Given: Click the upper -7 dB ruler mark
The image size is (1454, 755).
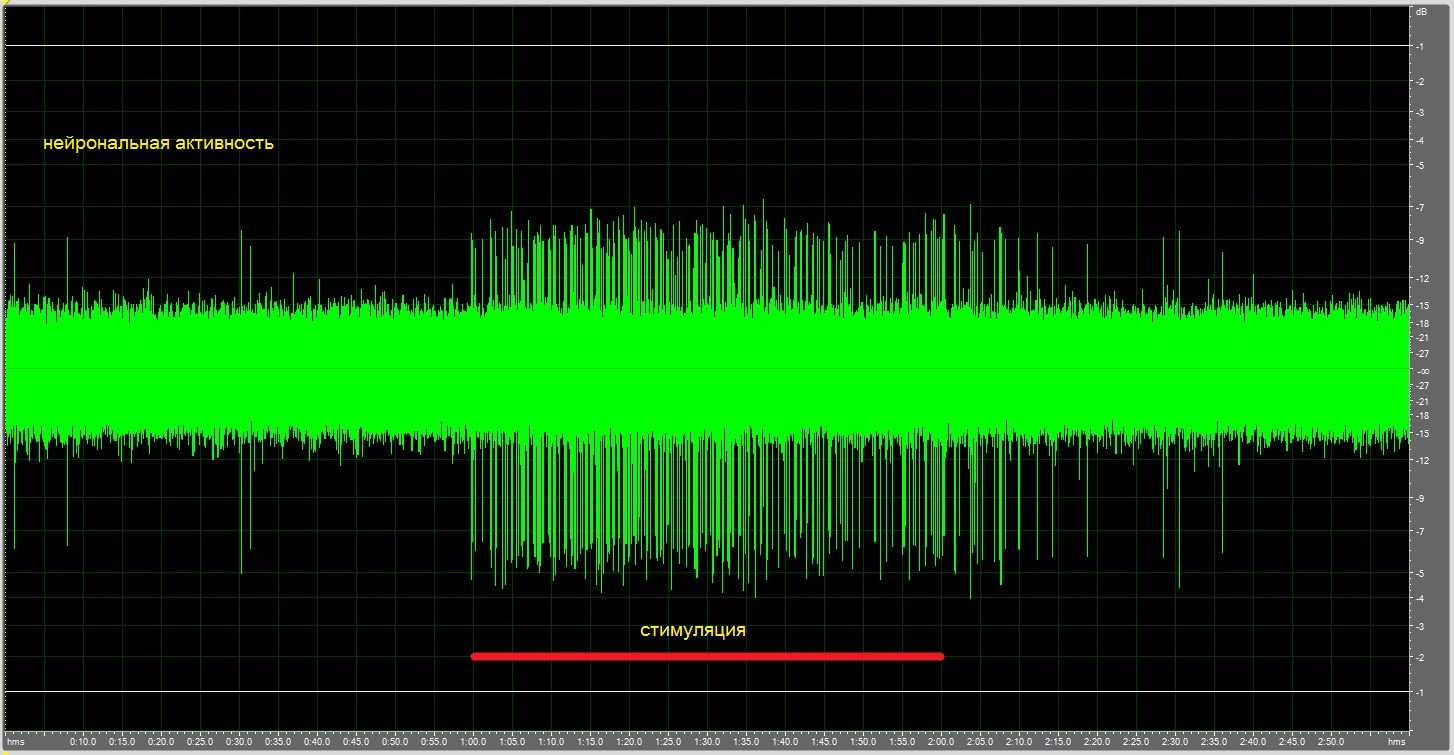Looking at the screenshot, I should [1421, 207].
